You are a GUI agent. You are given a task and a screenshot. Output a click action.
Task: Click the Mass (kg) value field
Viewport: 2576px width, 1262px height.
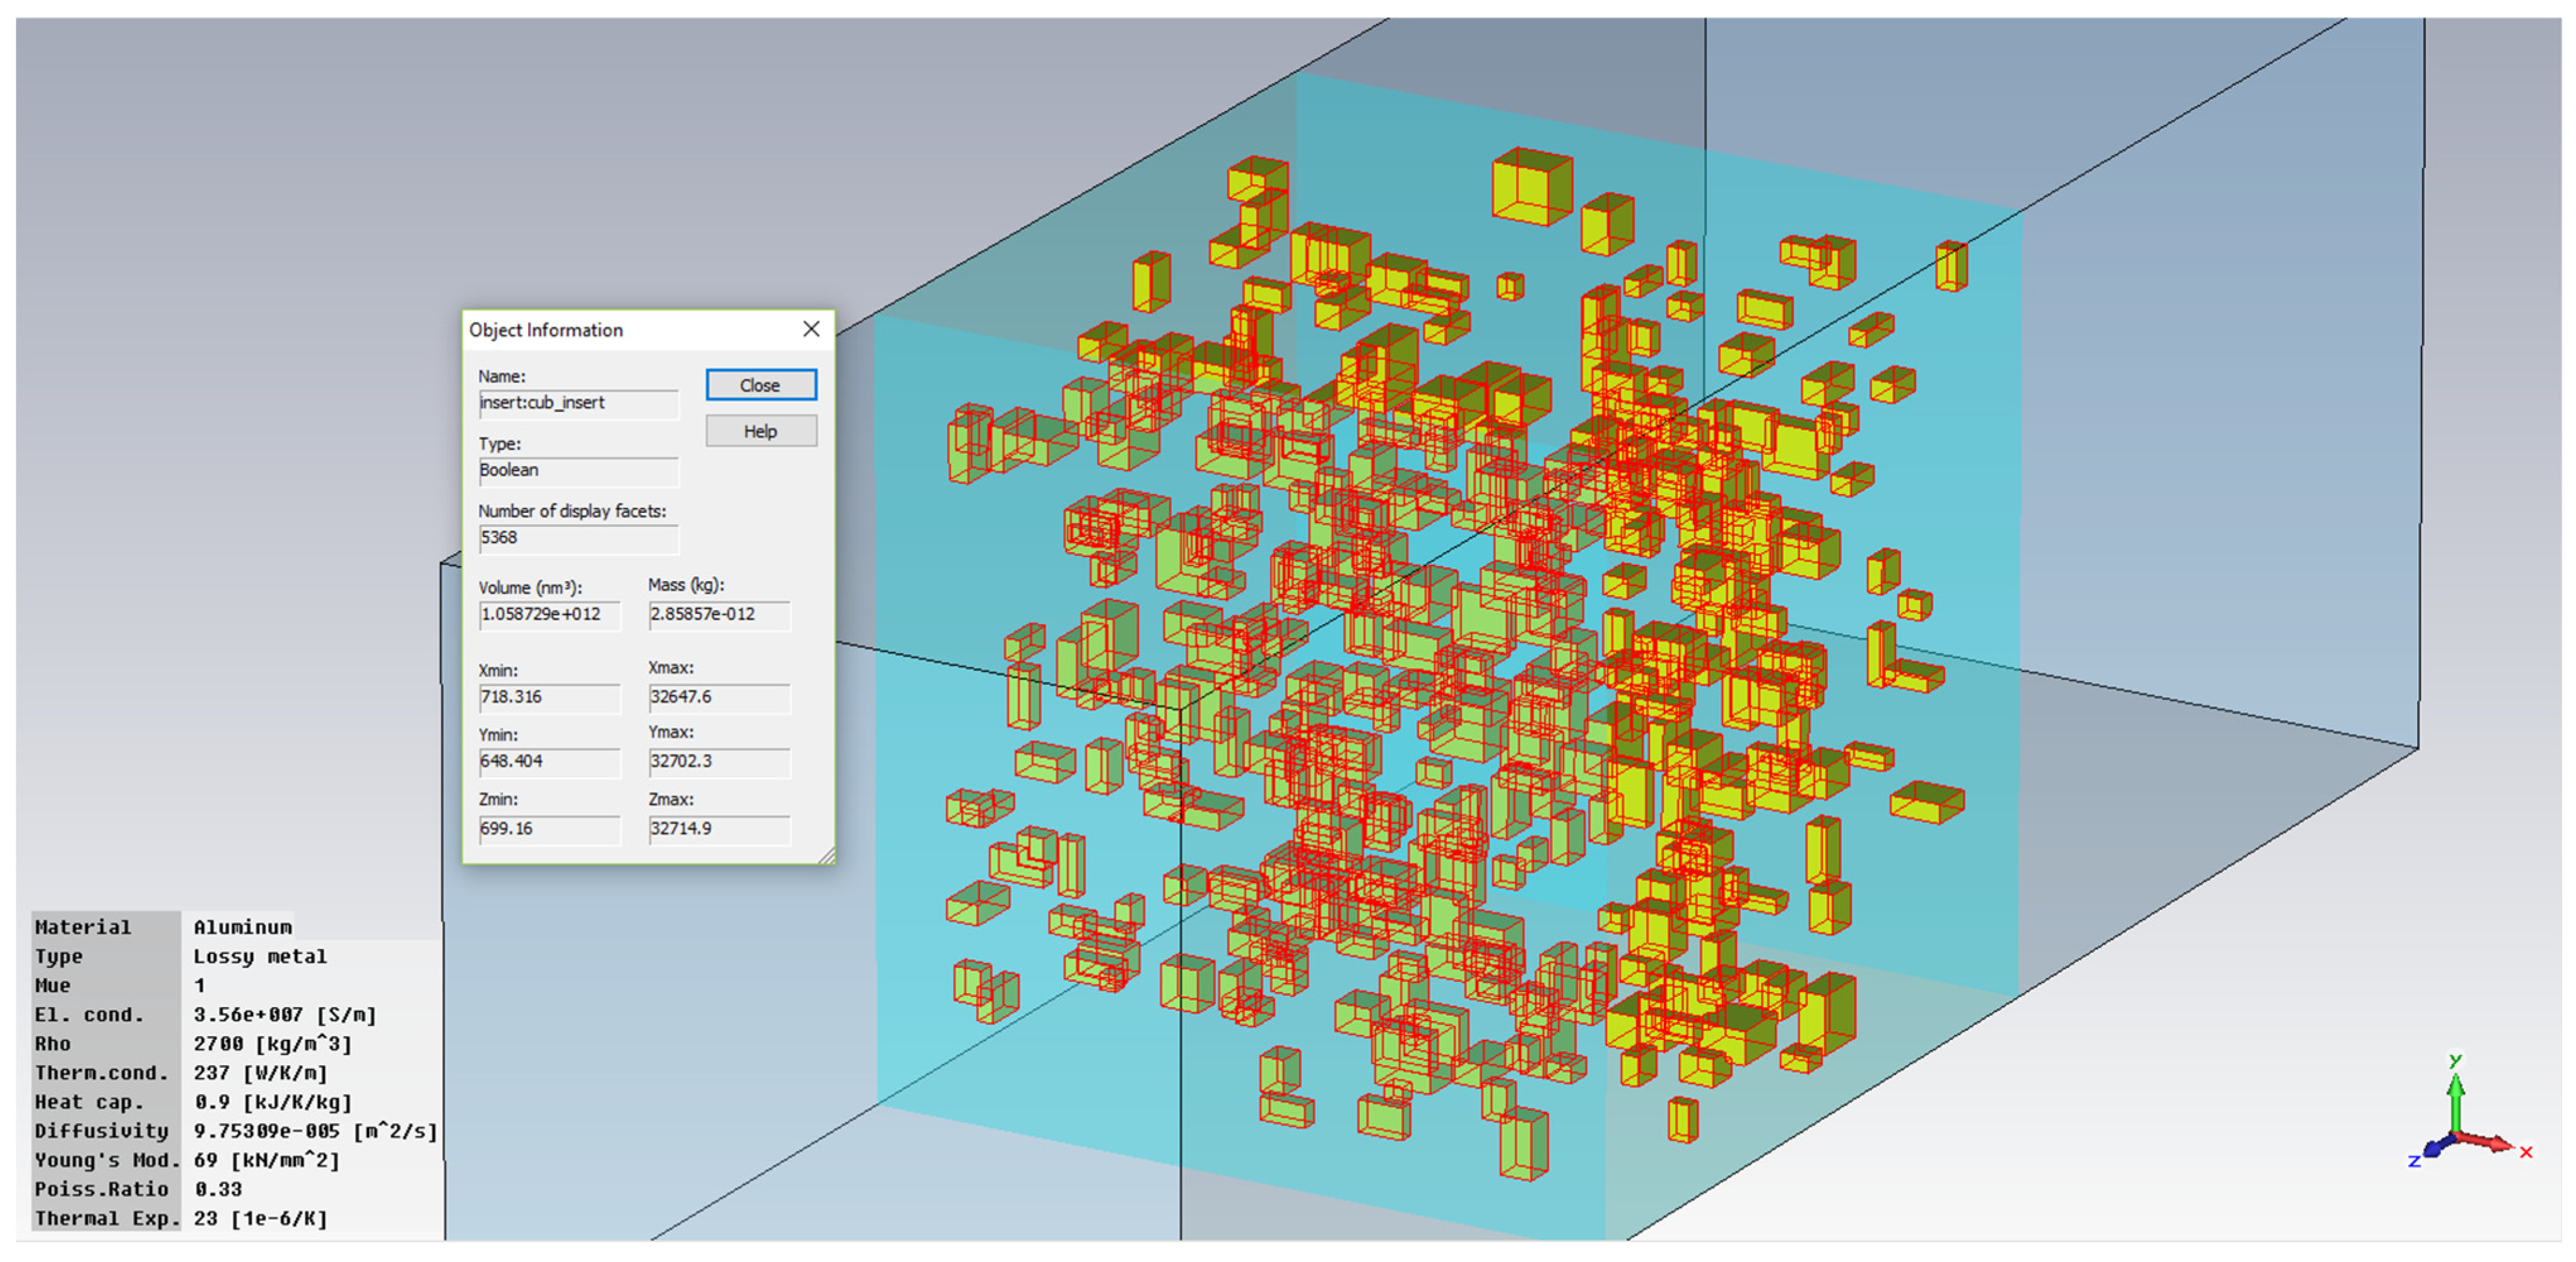tap(718, 614)
